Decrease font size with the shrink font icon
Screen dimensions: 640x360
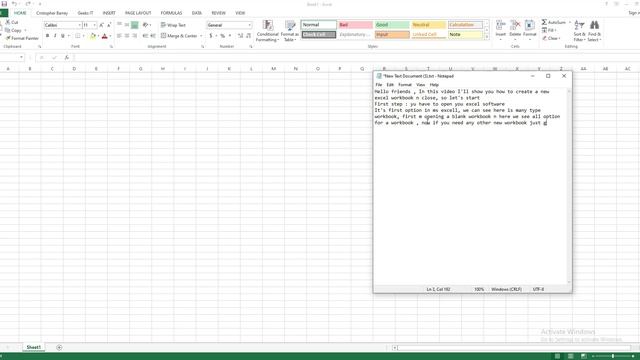tap(109, 25)
